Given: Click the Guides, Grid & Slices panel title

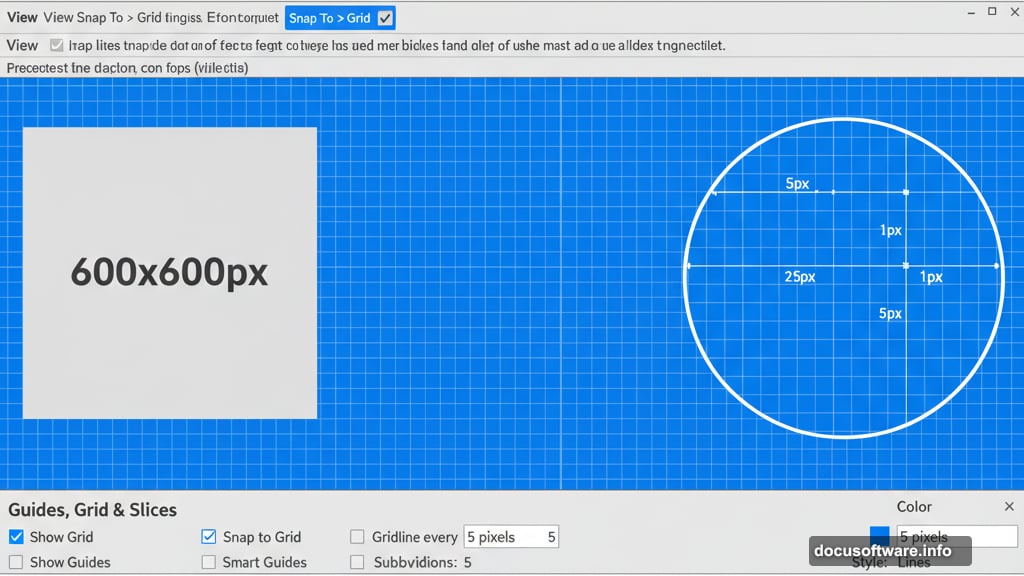Looking at the screenshot, I should (92, 510).
